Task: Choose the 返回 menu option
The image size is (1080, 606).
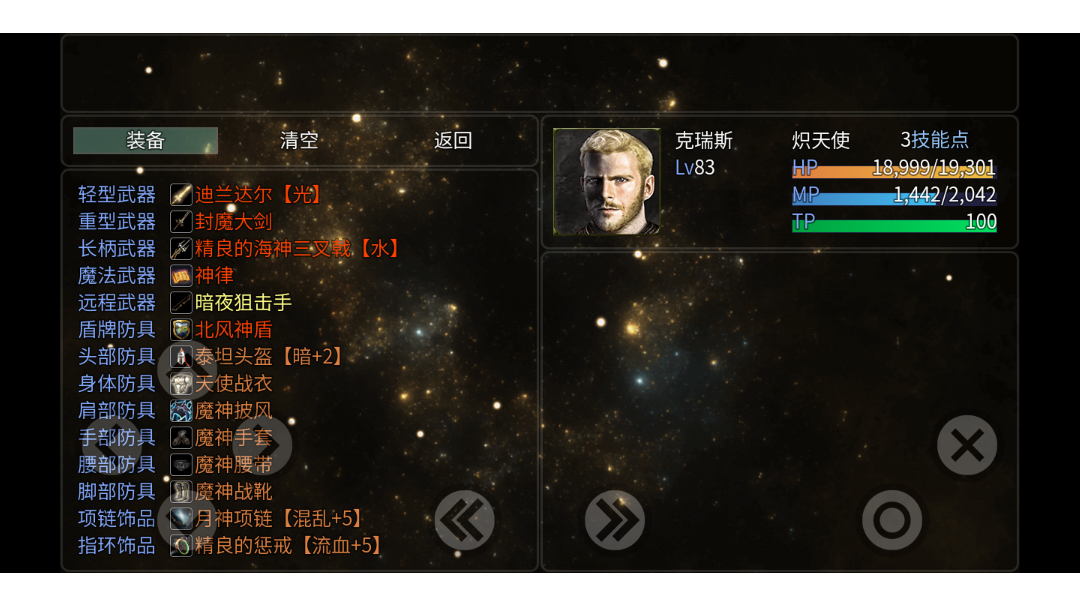Action: coord(453,140)
